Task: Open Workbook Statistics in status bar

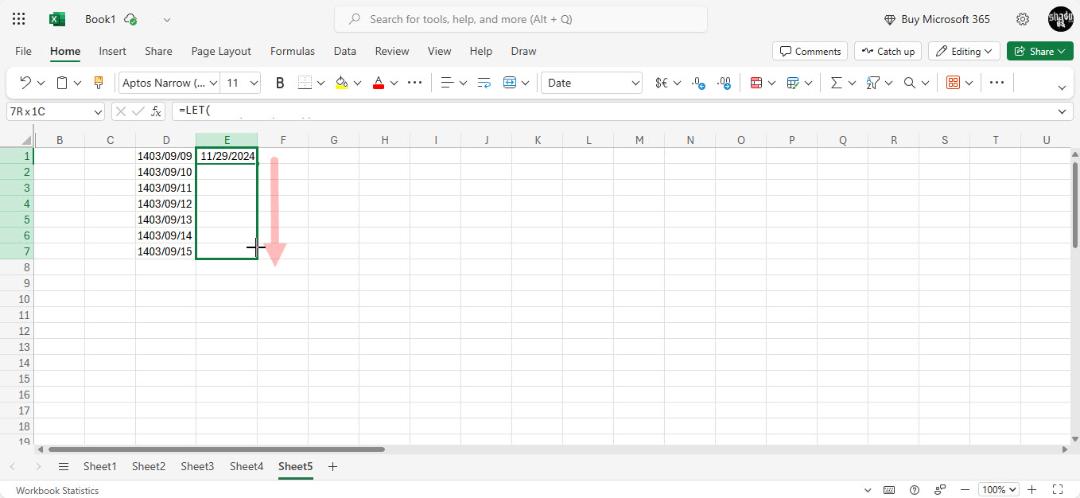Action: (x=57, y=490)
